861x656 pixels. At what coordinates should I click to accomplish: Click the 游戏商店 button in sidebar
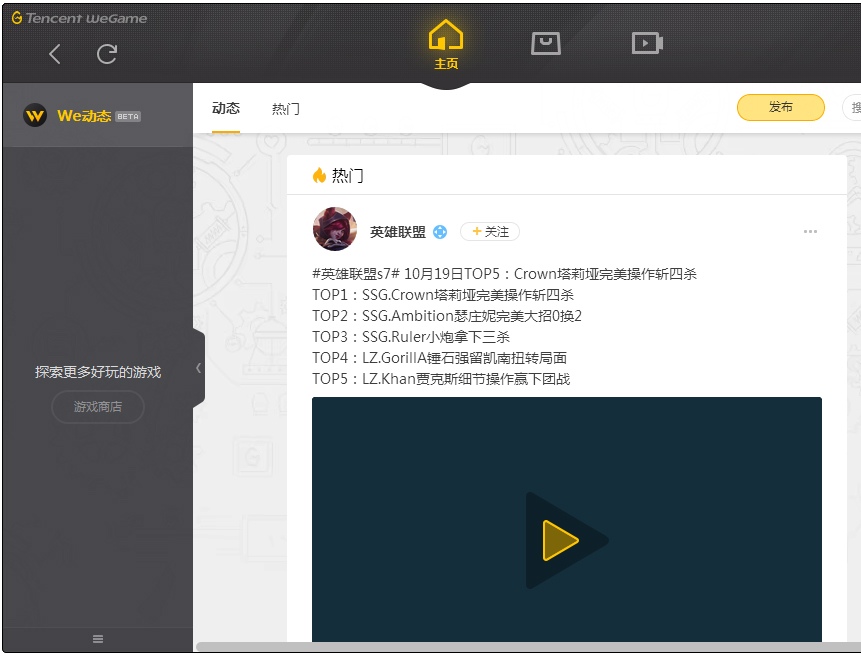point(98,407)
